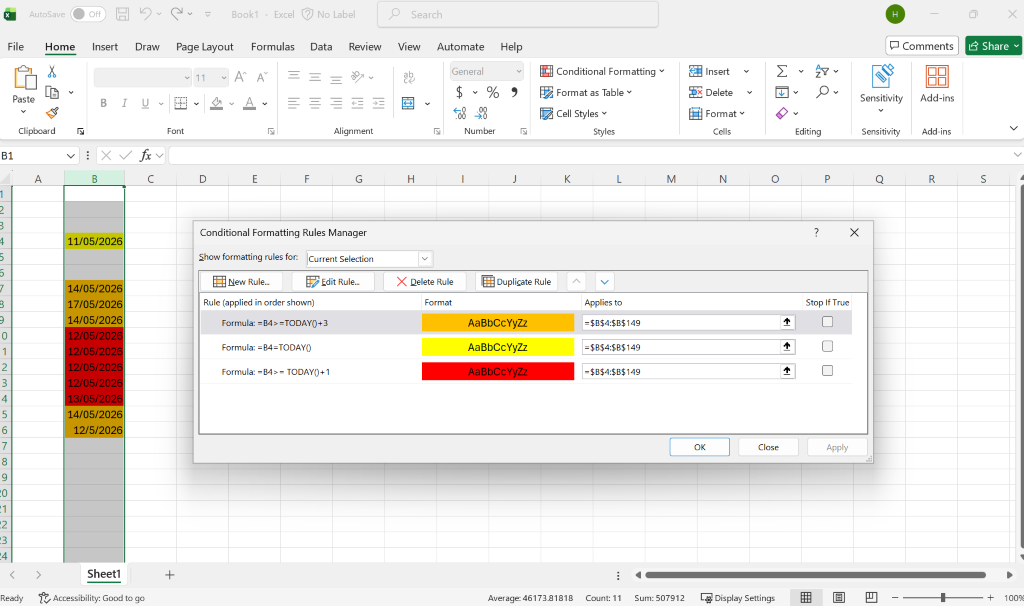Click range selector icon for =B4=TODAY() rule

click(787, 347)
